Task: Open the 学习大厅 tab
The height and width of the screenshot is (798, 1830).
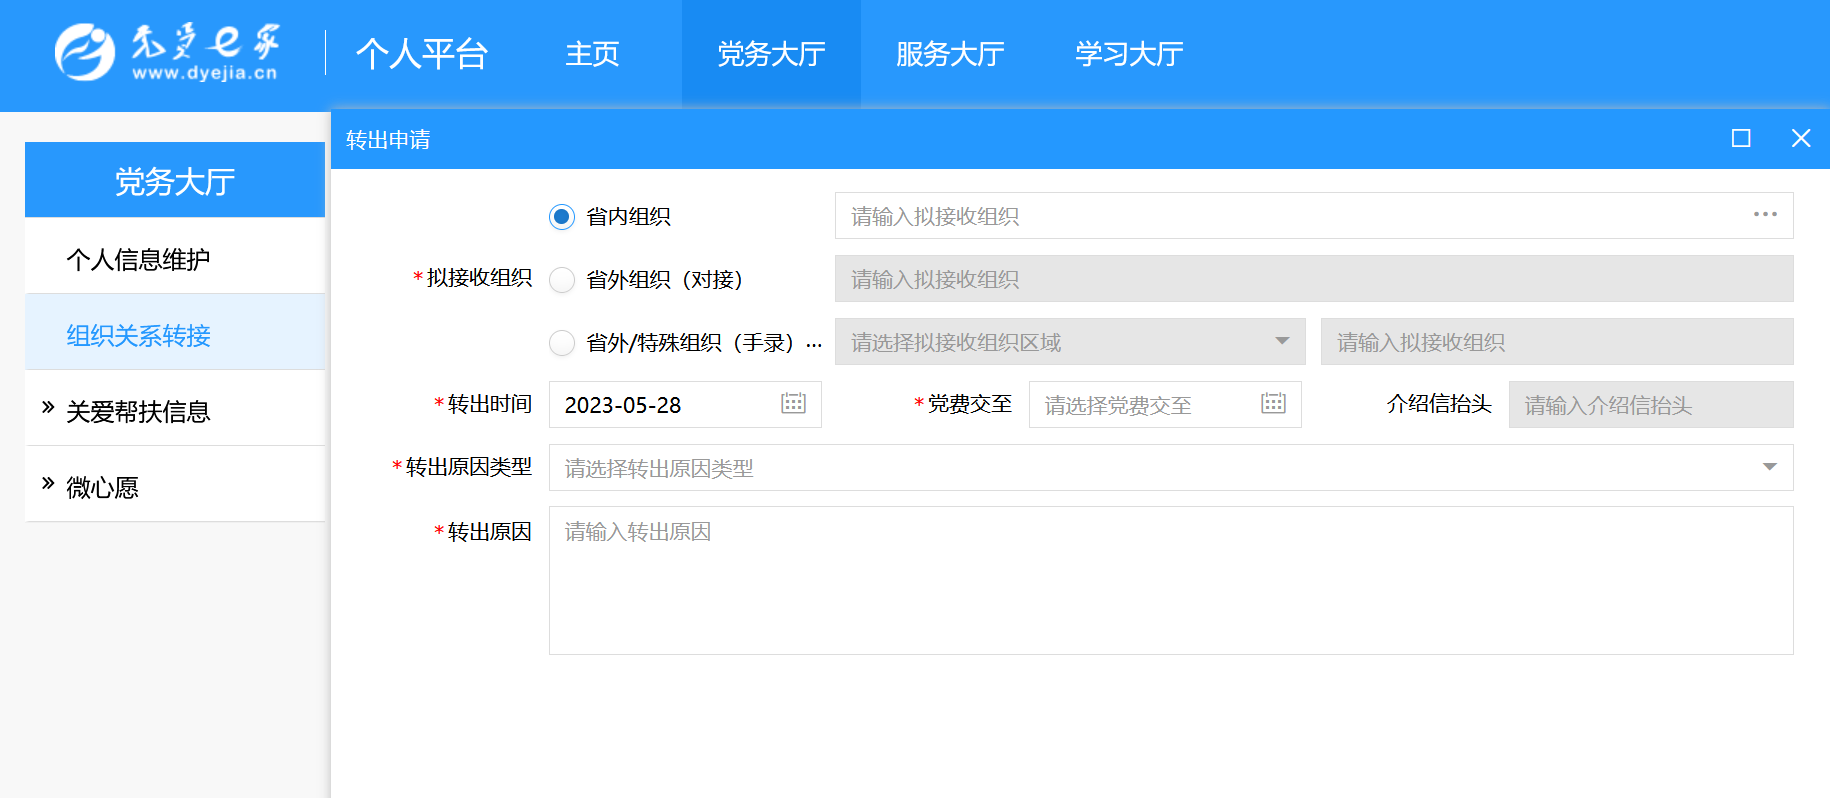Action: click(1129, 54)
